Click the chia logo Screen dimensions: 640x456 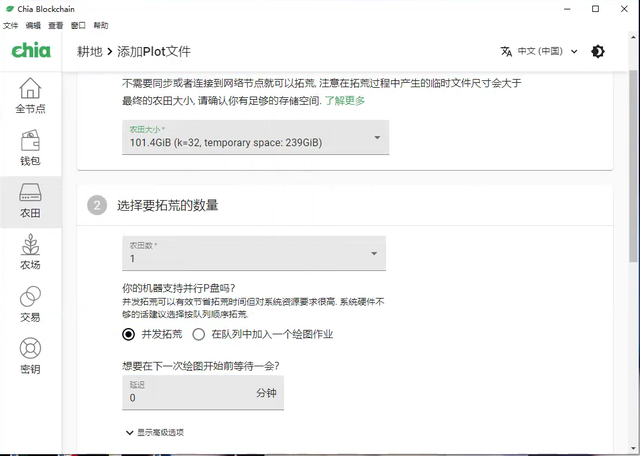[31, 51]
